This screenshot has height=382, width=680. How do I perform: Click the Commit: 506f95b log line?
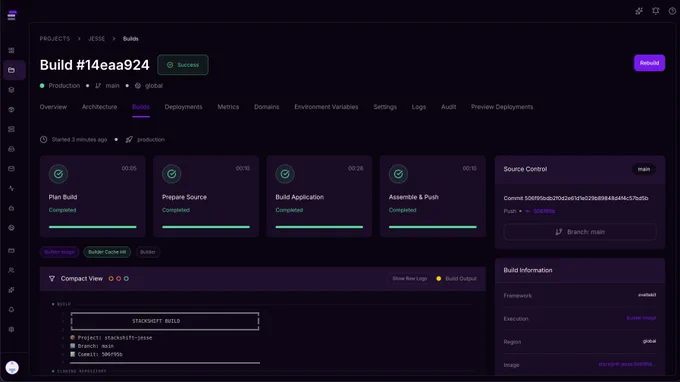click(96, 354)
